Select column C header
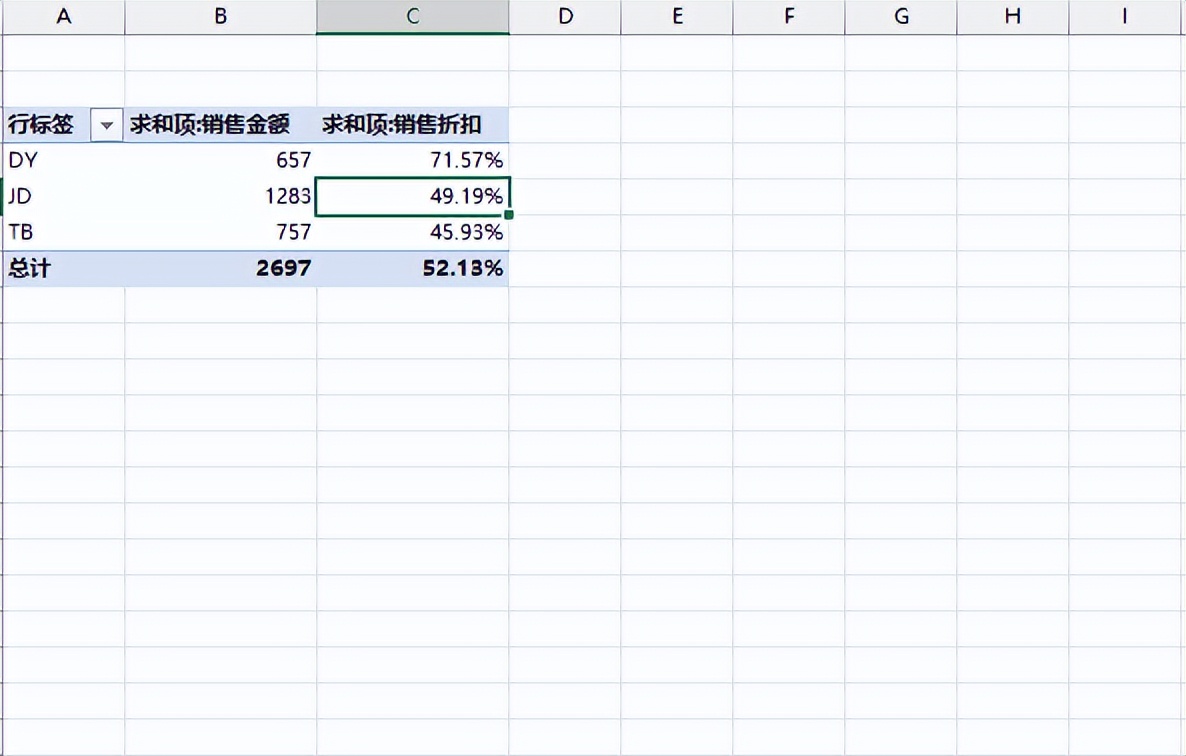The width and height of the screenshot is (1186, 756). pos(413,17)
